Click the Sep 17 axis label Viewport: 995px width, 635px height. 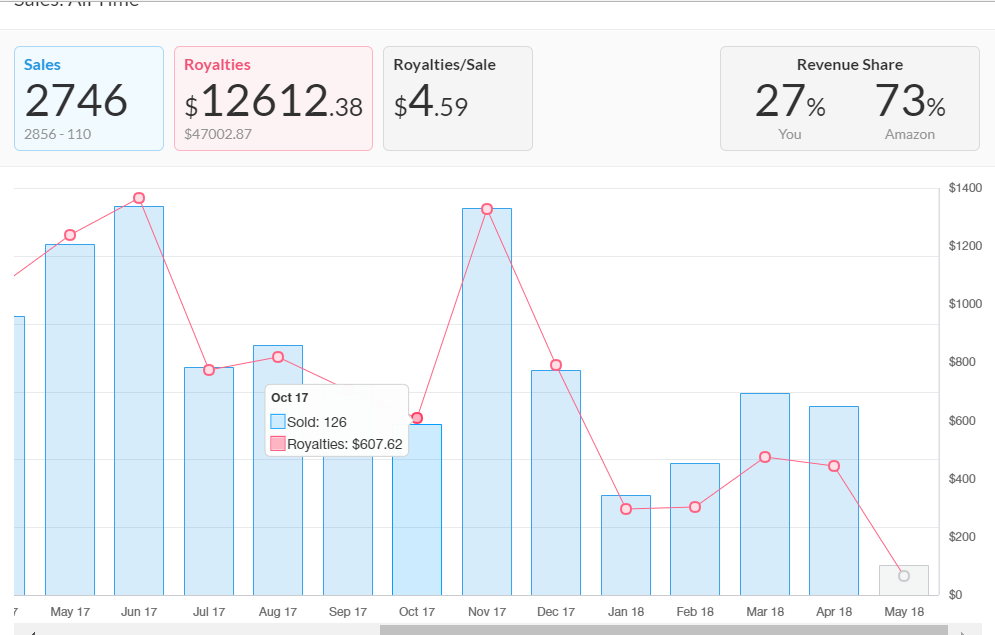[x=347, y=612]
